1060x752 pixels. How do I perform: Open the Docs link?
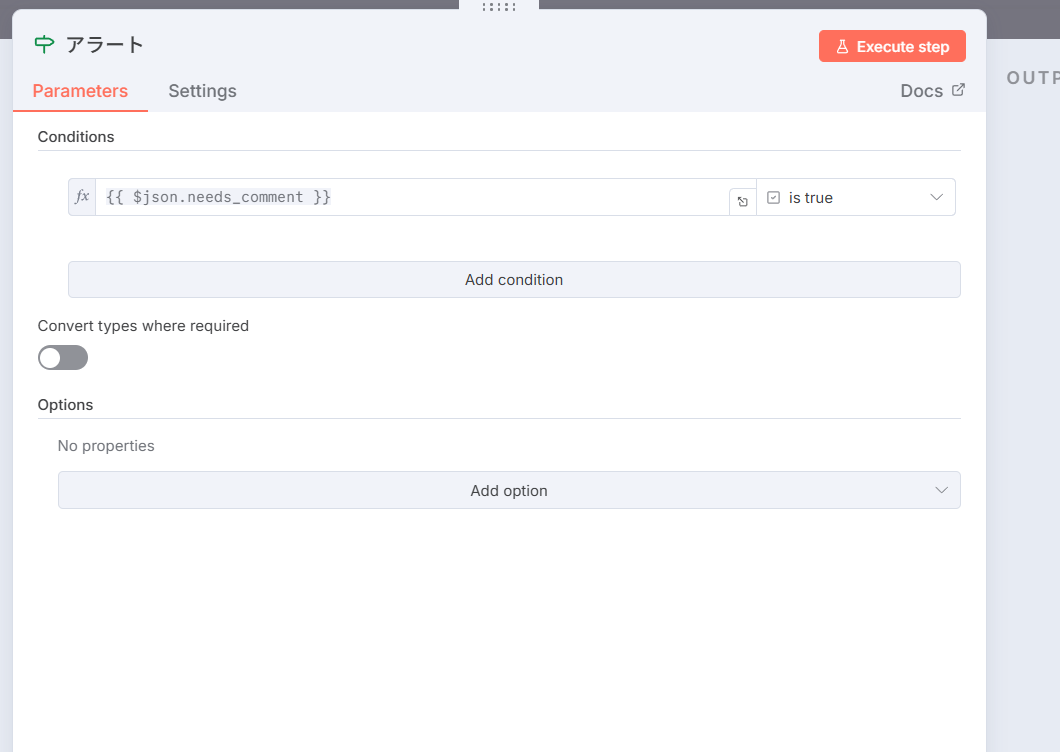pos(921,91)
